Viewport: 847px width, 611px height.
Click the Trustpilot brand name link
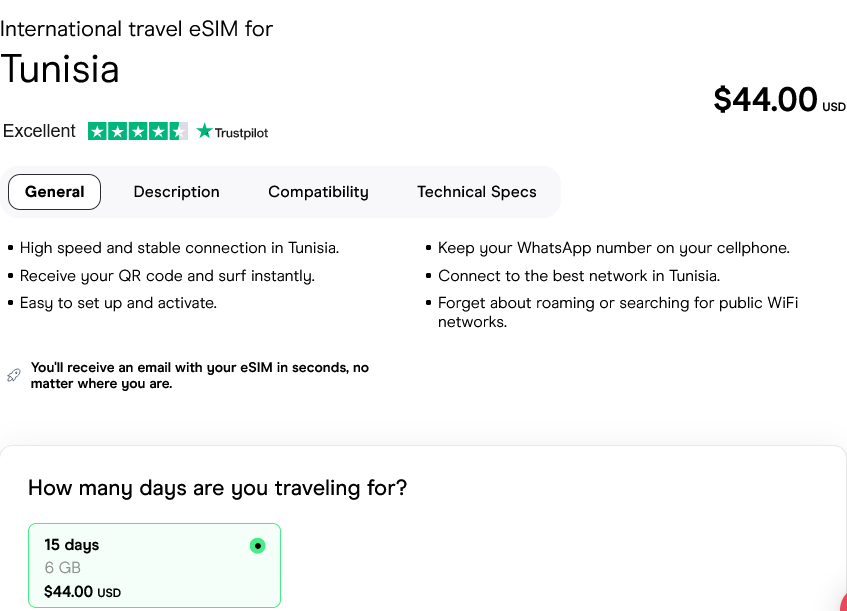tap(241, 132)
